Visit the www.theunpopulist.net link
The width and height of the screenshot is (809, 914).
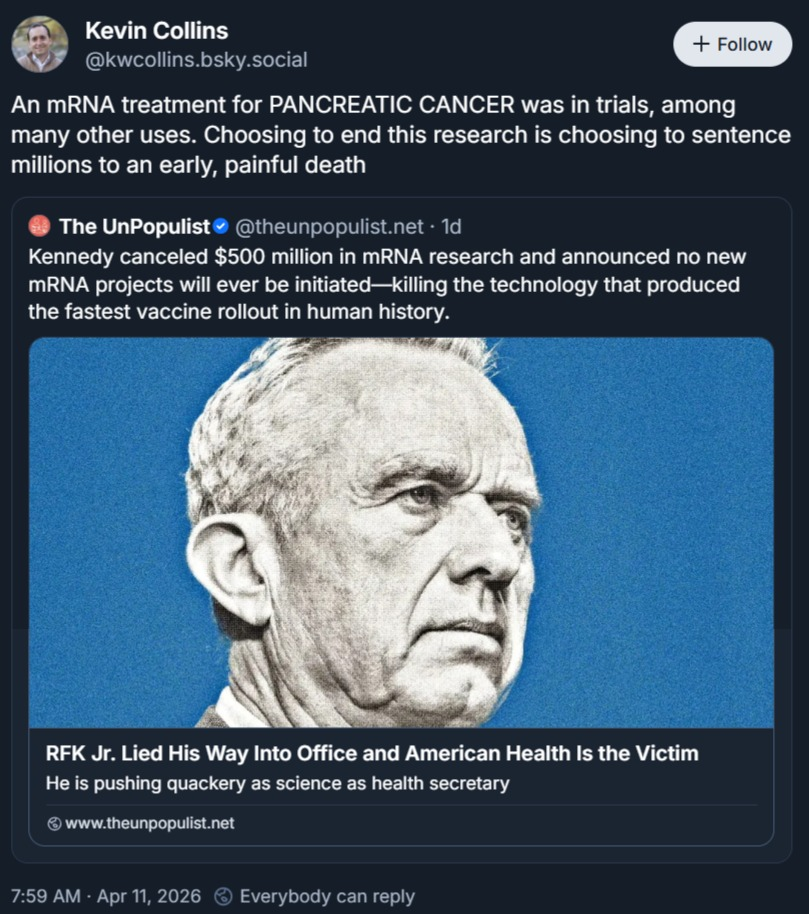click(149, 823)
